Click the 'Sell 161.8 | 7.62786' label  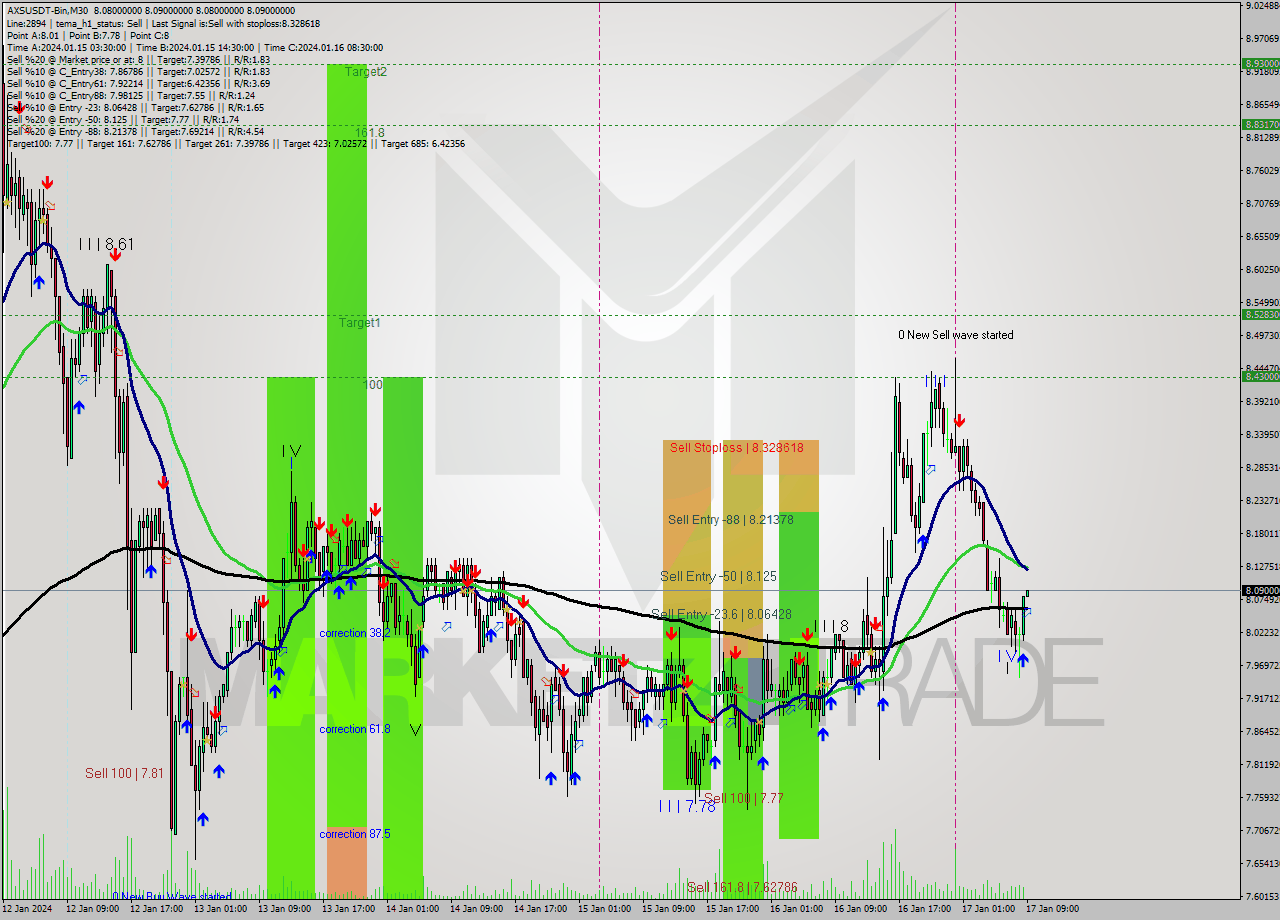[x=742, y=887]
